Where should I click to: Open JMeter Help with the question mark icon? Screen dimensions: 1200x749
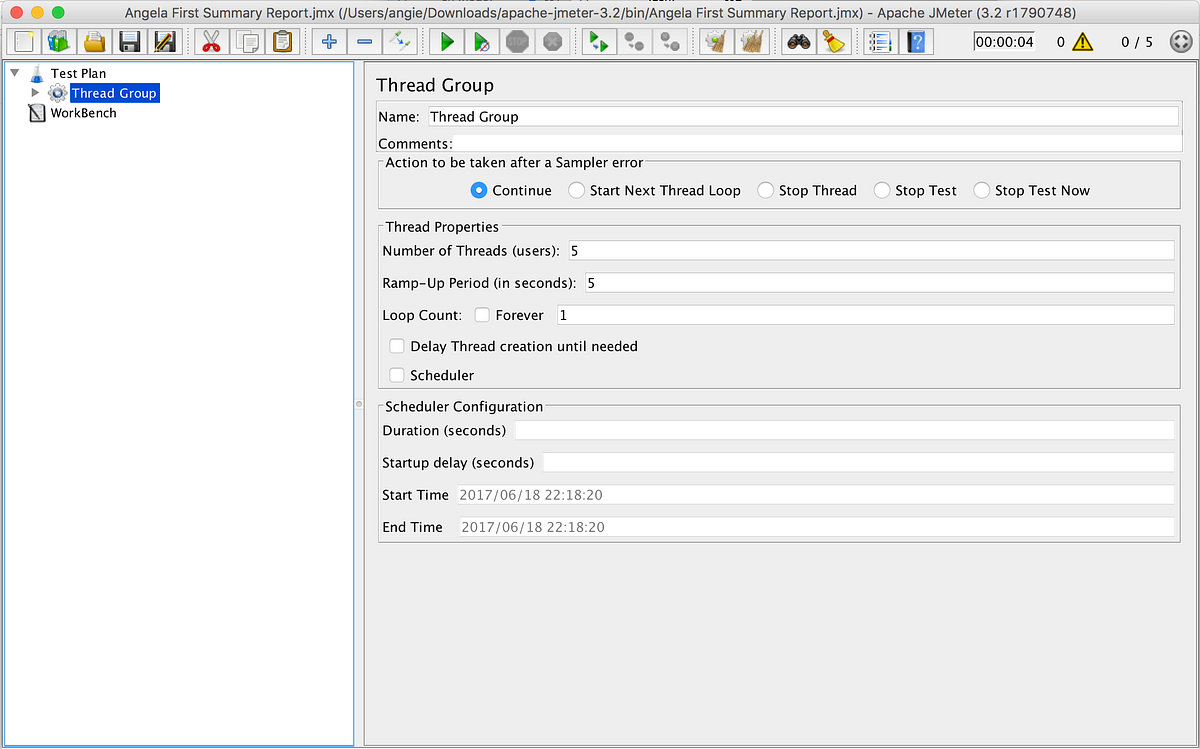[x=917, y=41]
